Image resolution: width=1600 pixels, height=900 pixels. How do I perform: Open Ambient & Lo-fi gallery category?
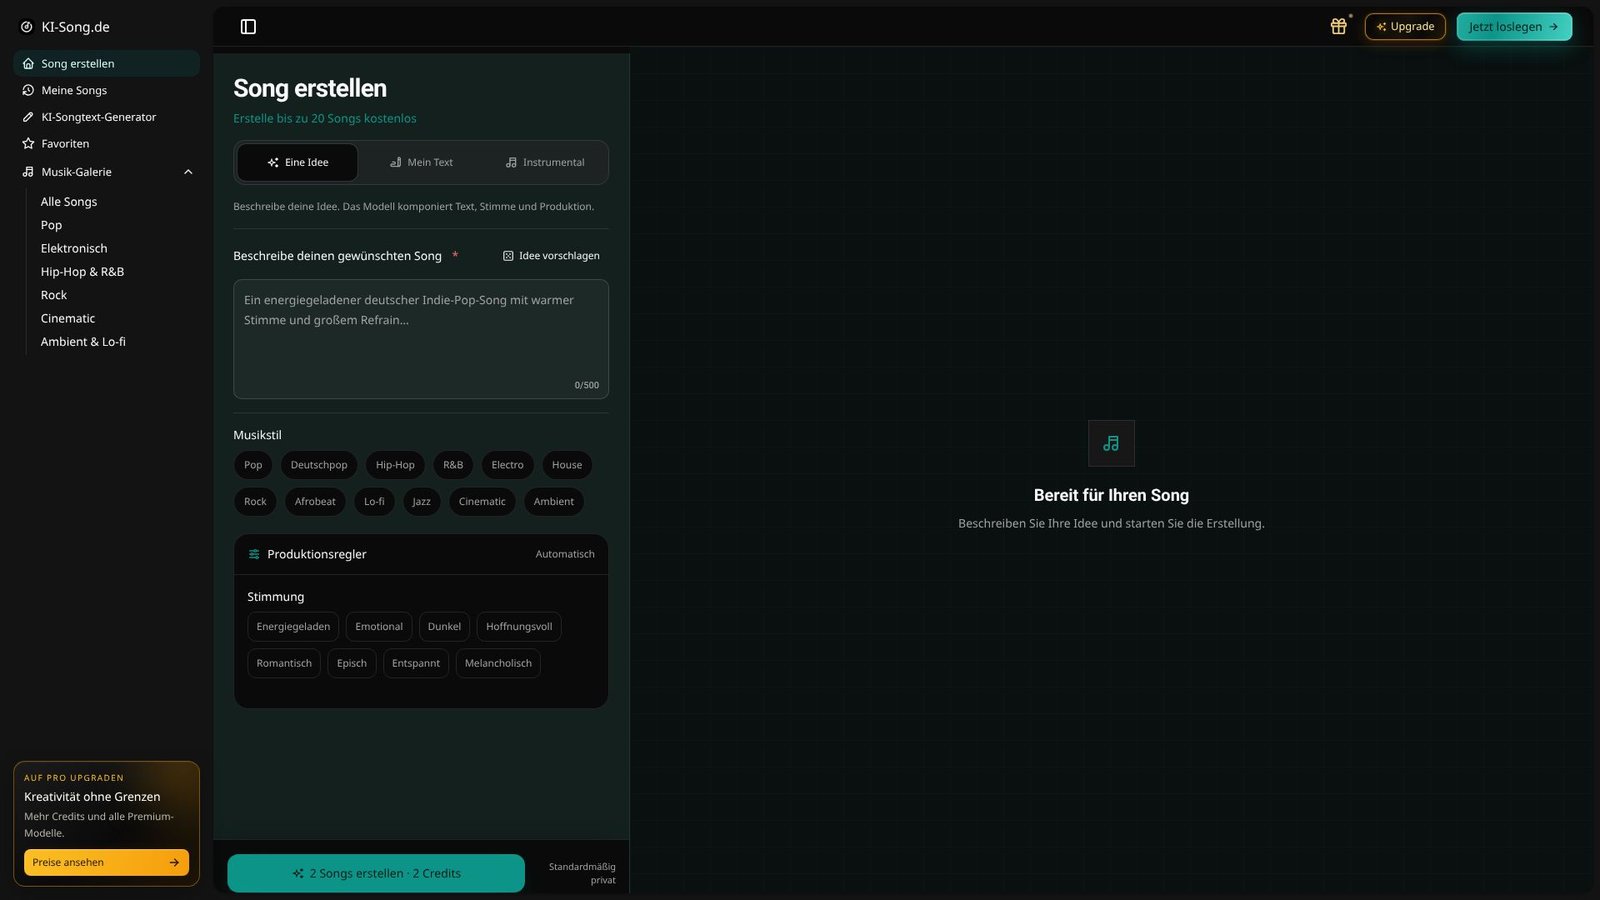83,342
